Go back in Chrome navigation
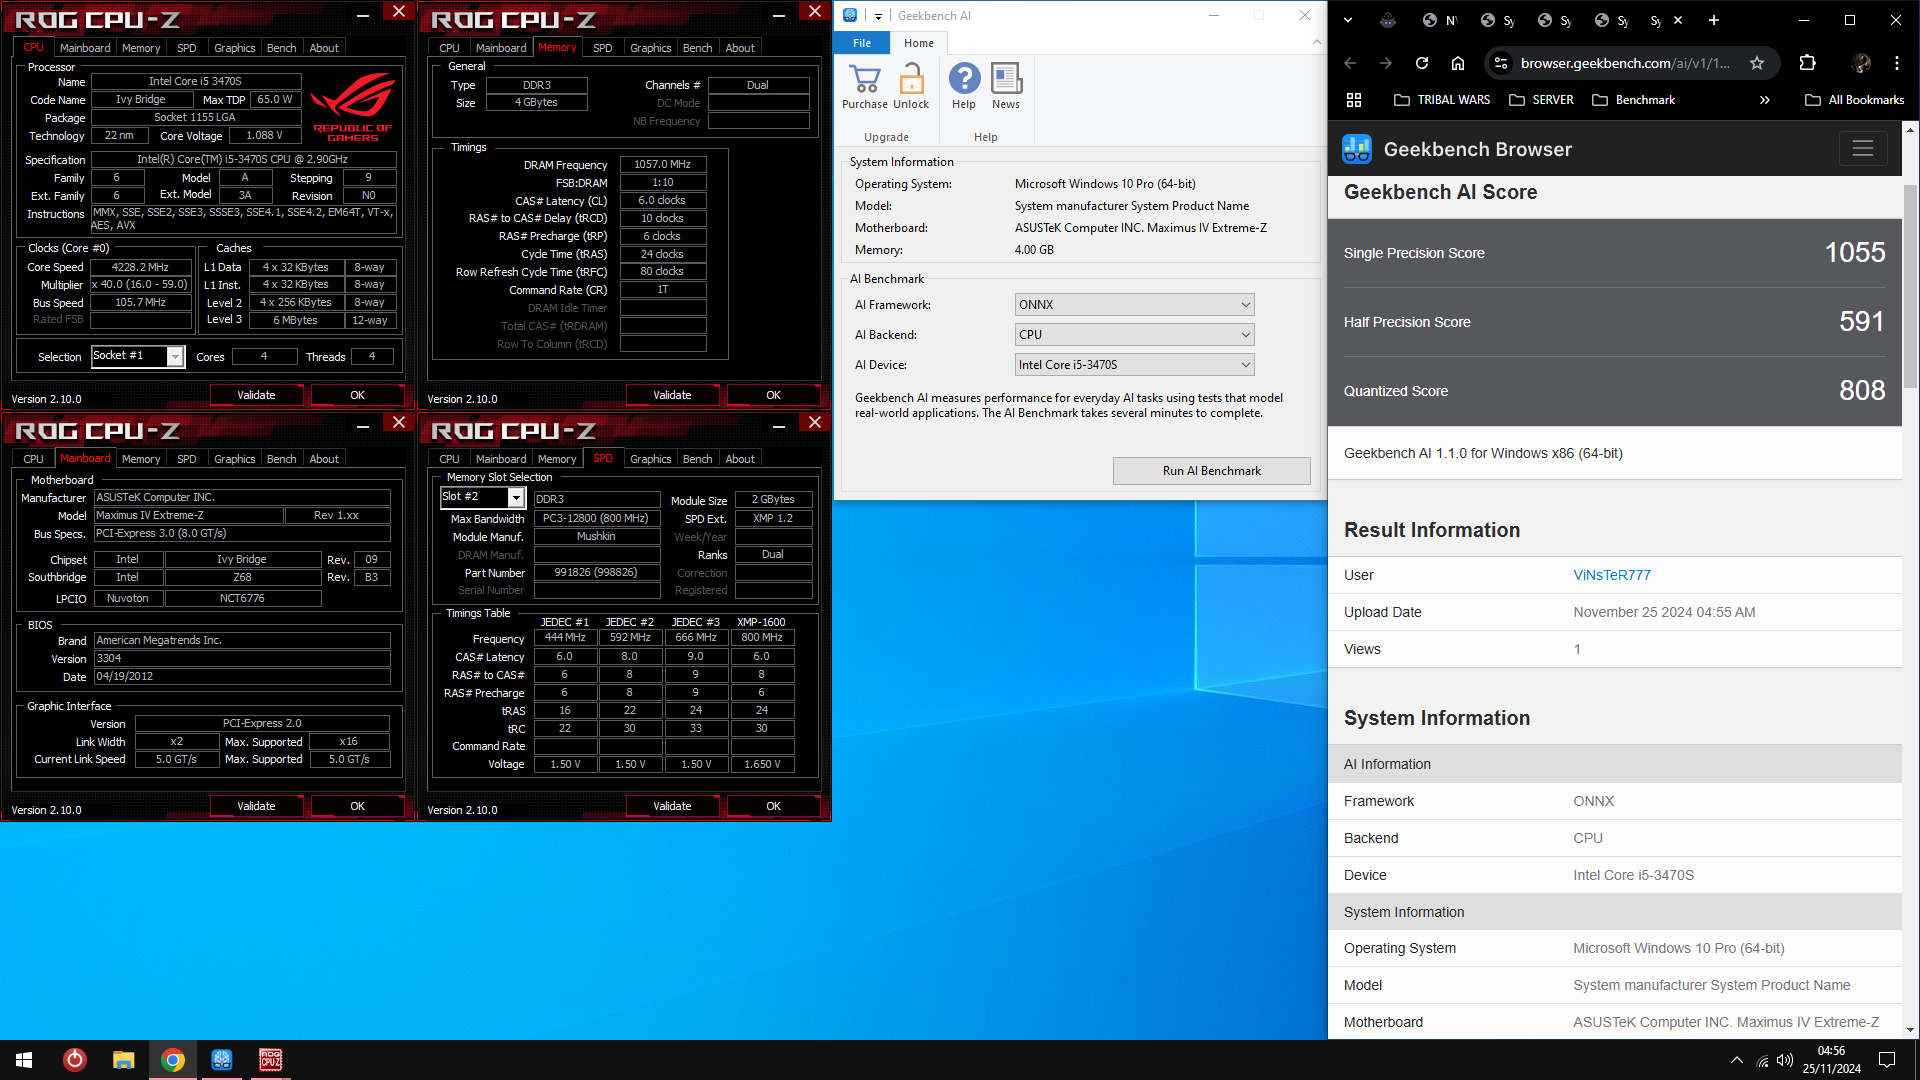Screen dimensions: 1920x1080 click(1350, 63)
